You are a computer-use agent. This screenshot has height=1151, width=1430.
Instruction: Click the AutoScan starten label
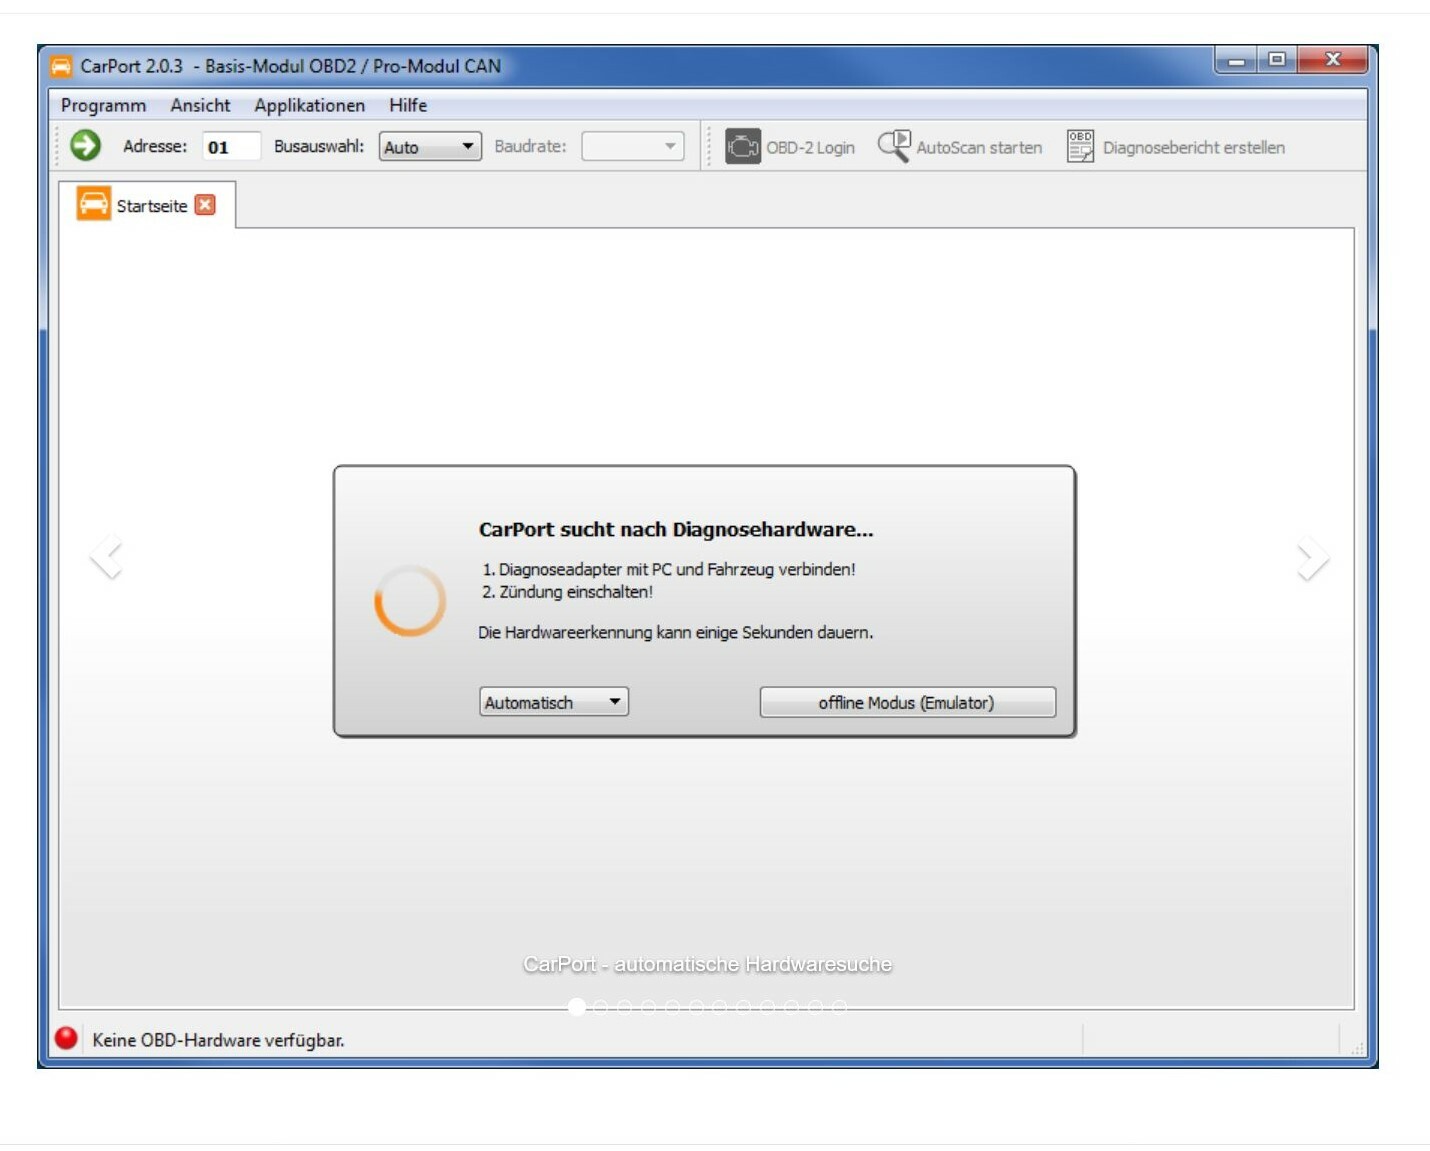click(979, 147)
